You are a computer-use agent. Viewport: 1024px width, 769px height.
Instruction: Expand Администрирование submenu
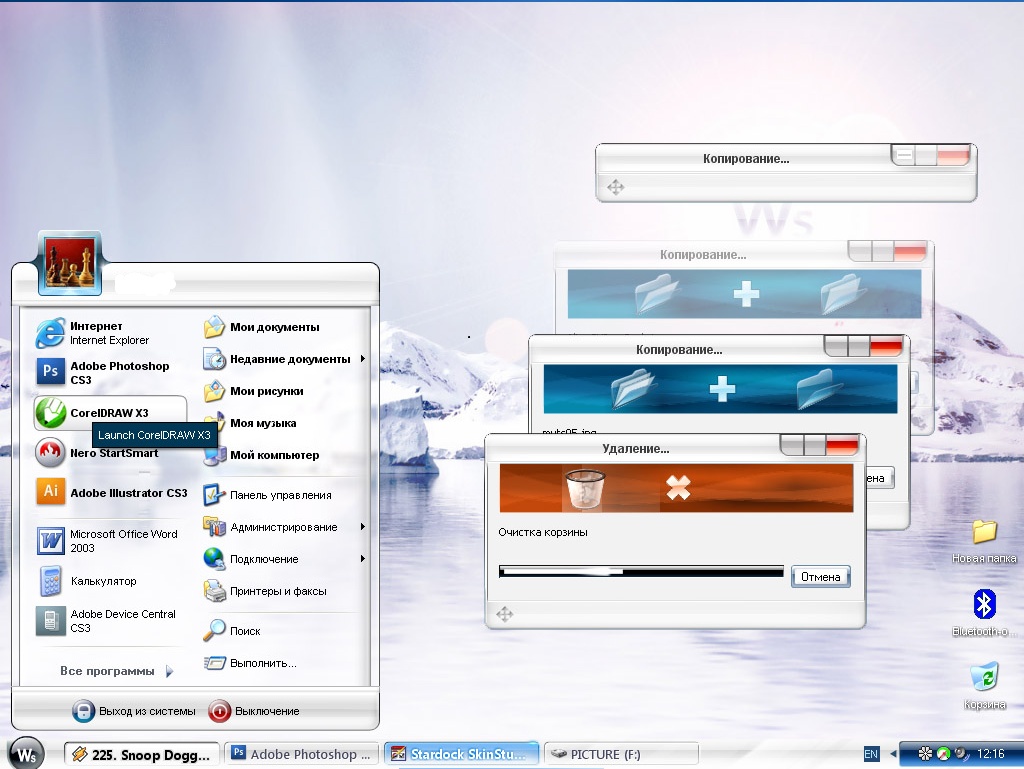click(285, 527)
